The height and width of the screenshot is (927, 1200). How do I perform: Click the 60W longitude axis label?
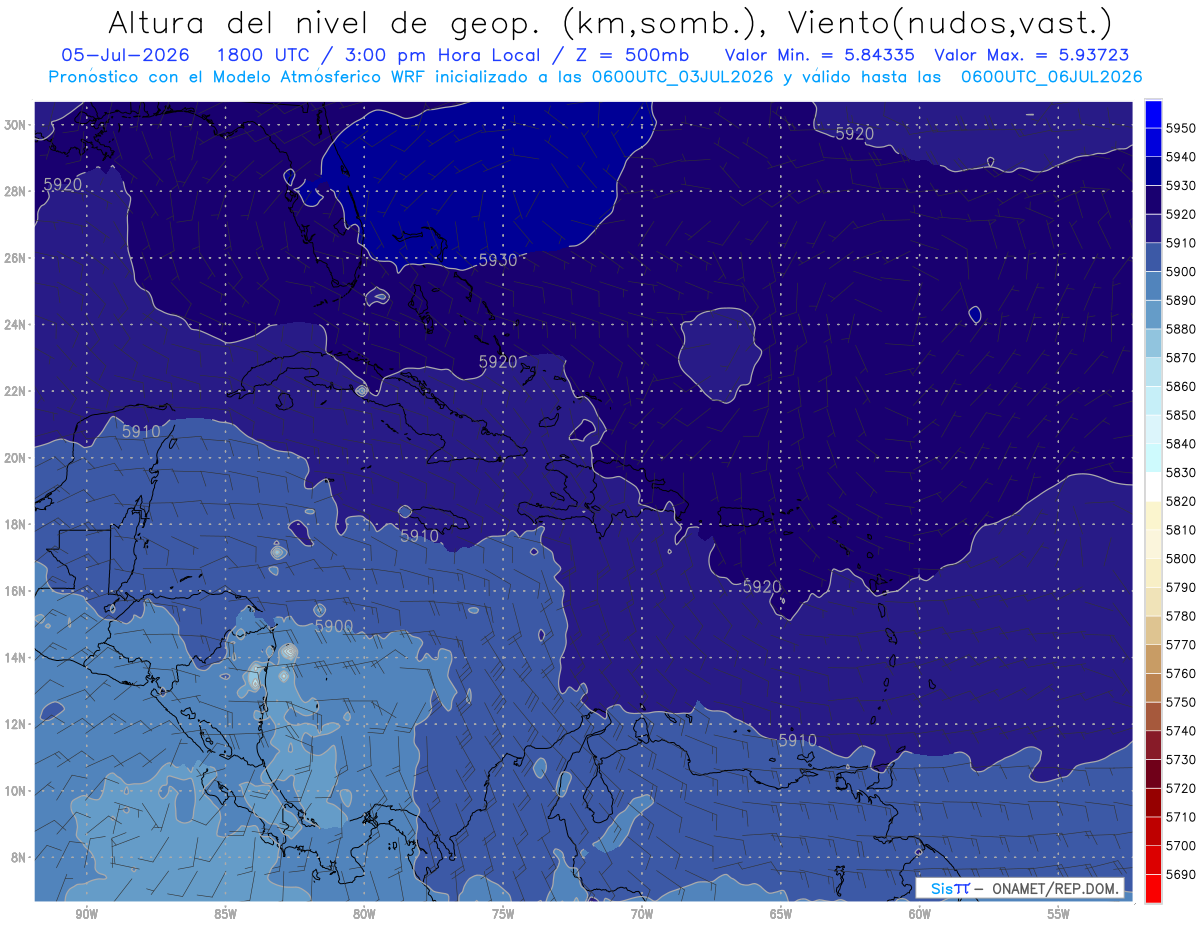pos(920,913)
